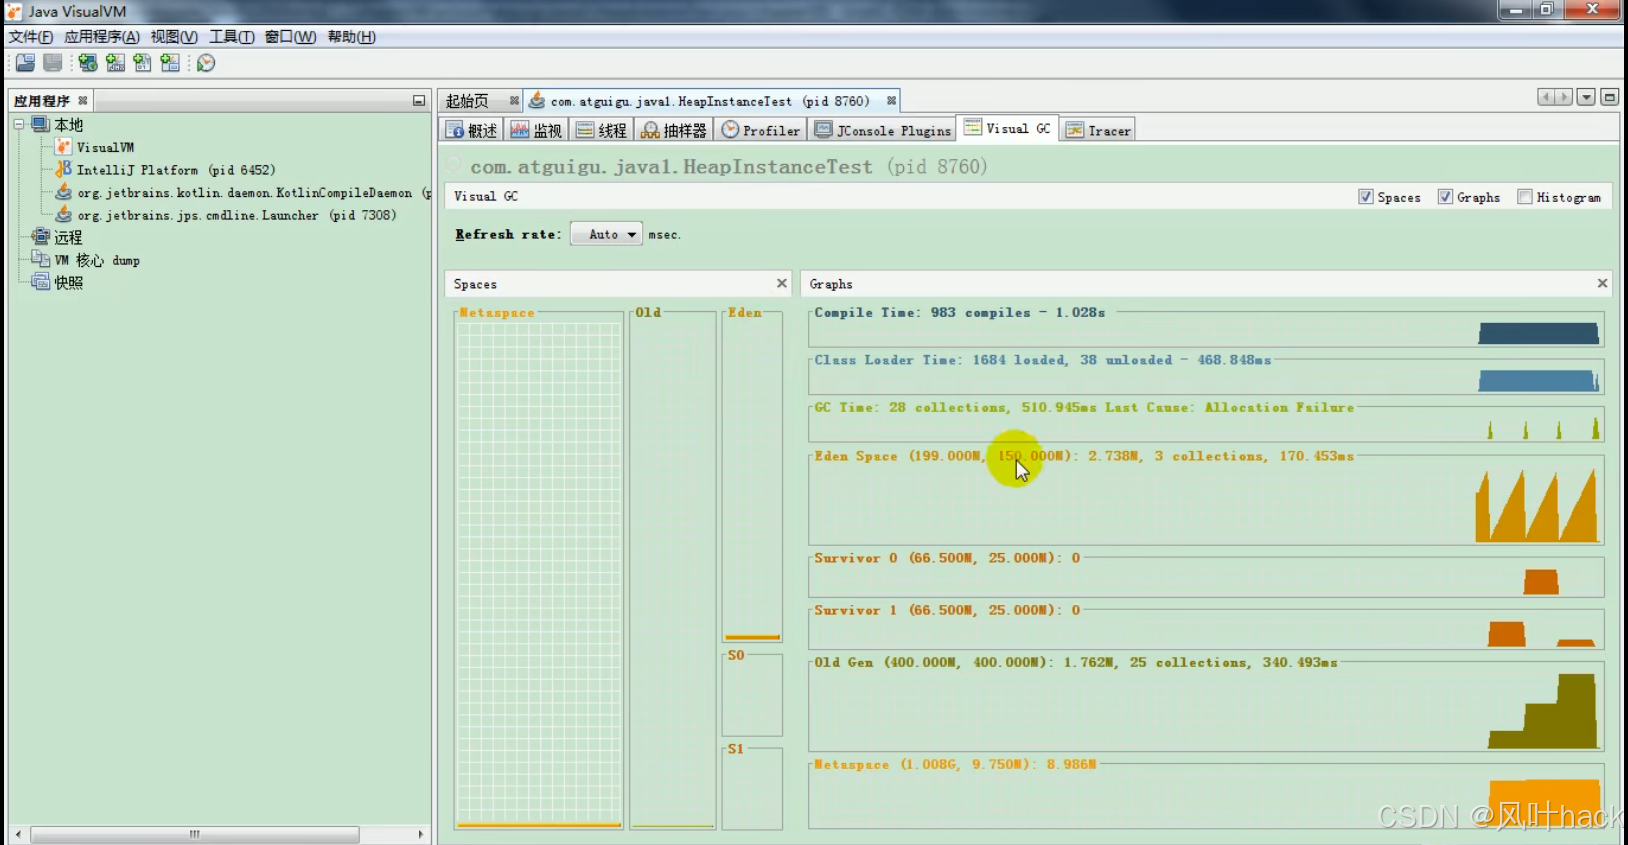Select the Visual GC tab
Image resolution: width=1628 pixels, height=845 pixels.
[1008, 128]
